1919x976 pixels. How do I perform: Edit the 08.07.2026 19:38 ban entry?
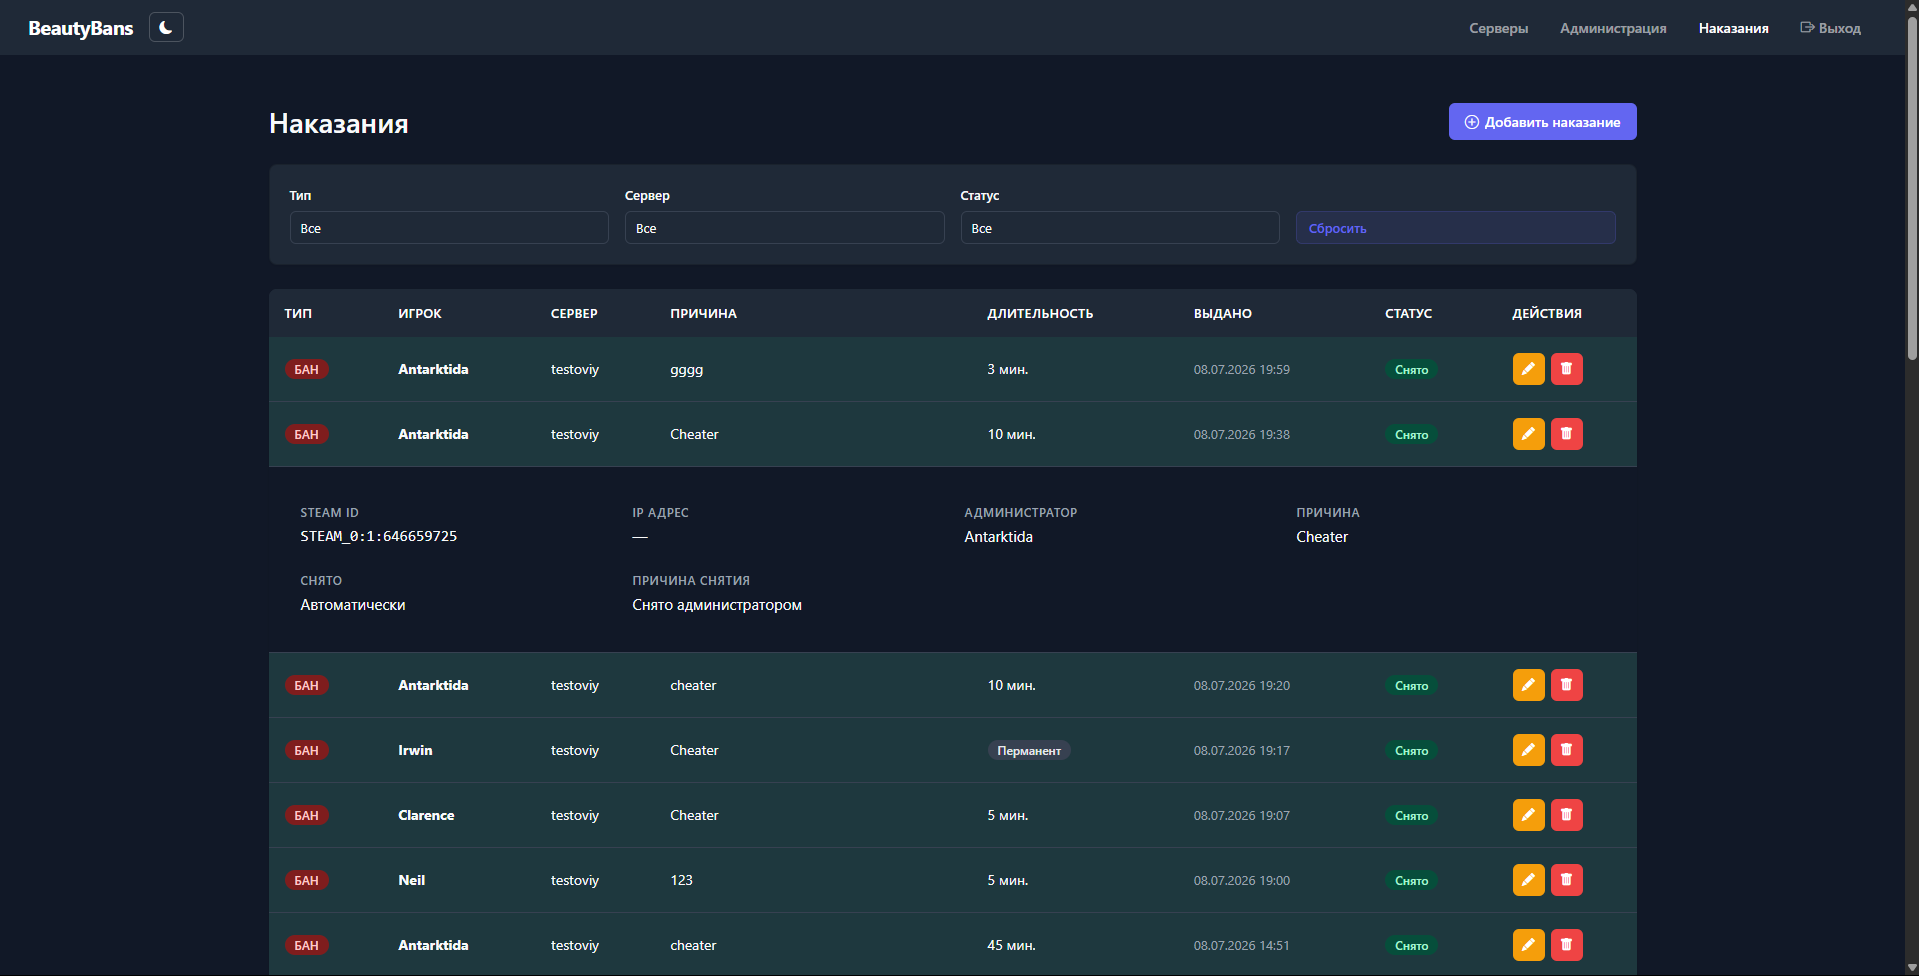click(x=1528, y=434)
